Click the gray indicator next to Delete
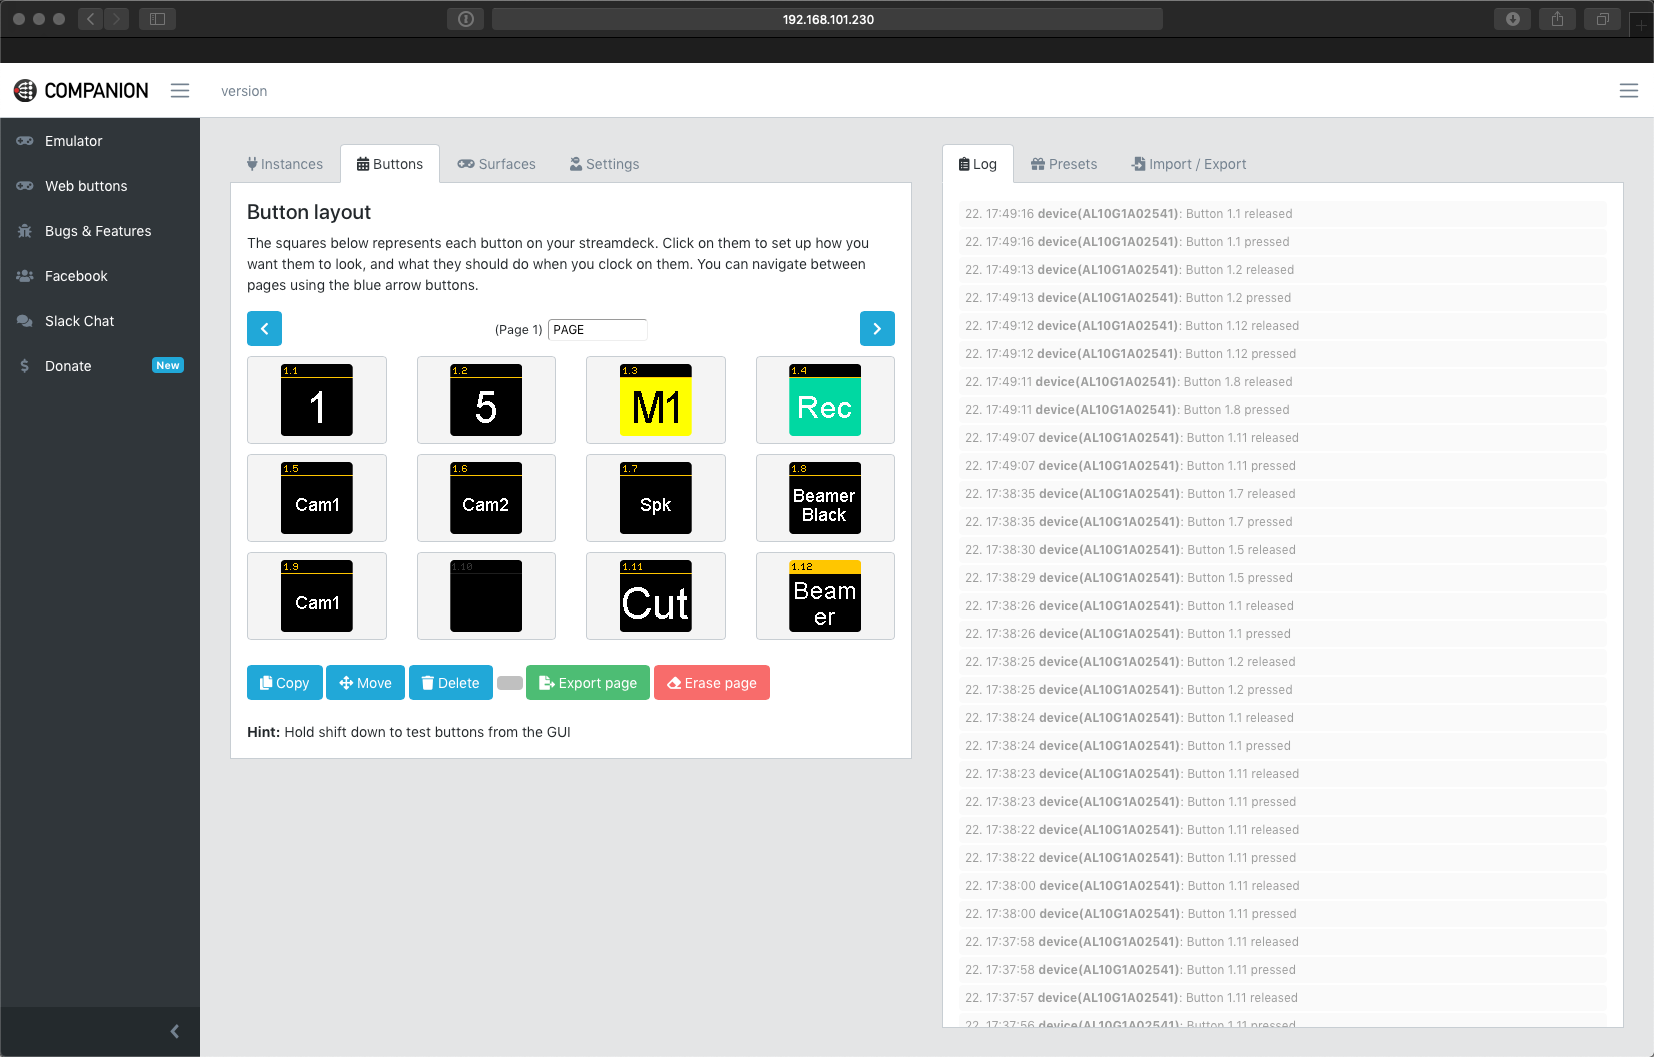Viewport: 1654px width, 1057px height. (x=510, y=683)
